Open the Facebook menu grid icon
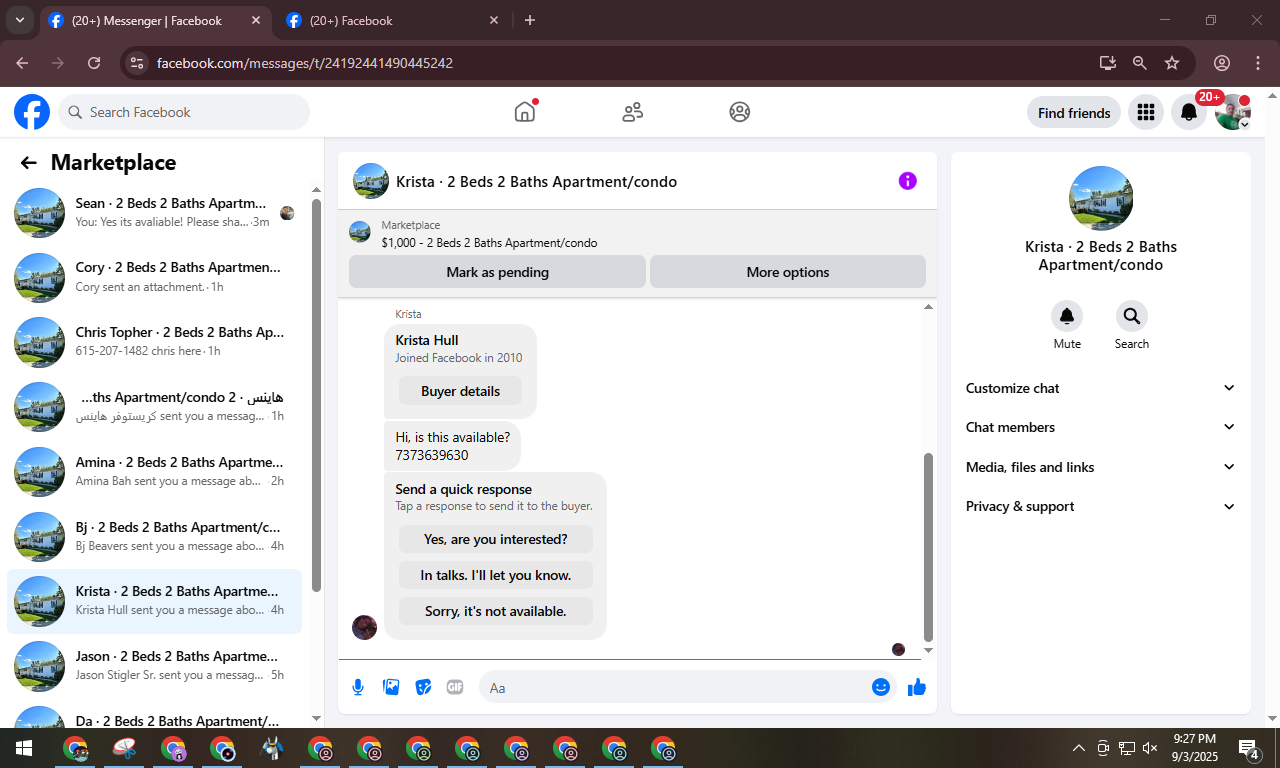Viewport: 1280px width, 768px height. click(1146, 113)
